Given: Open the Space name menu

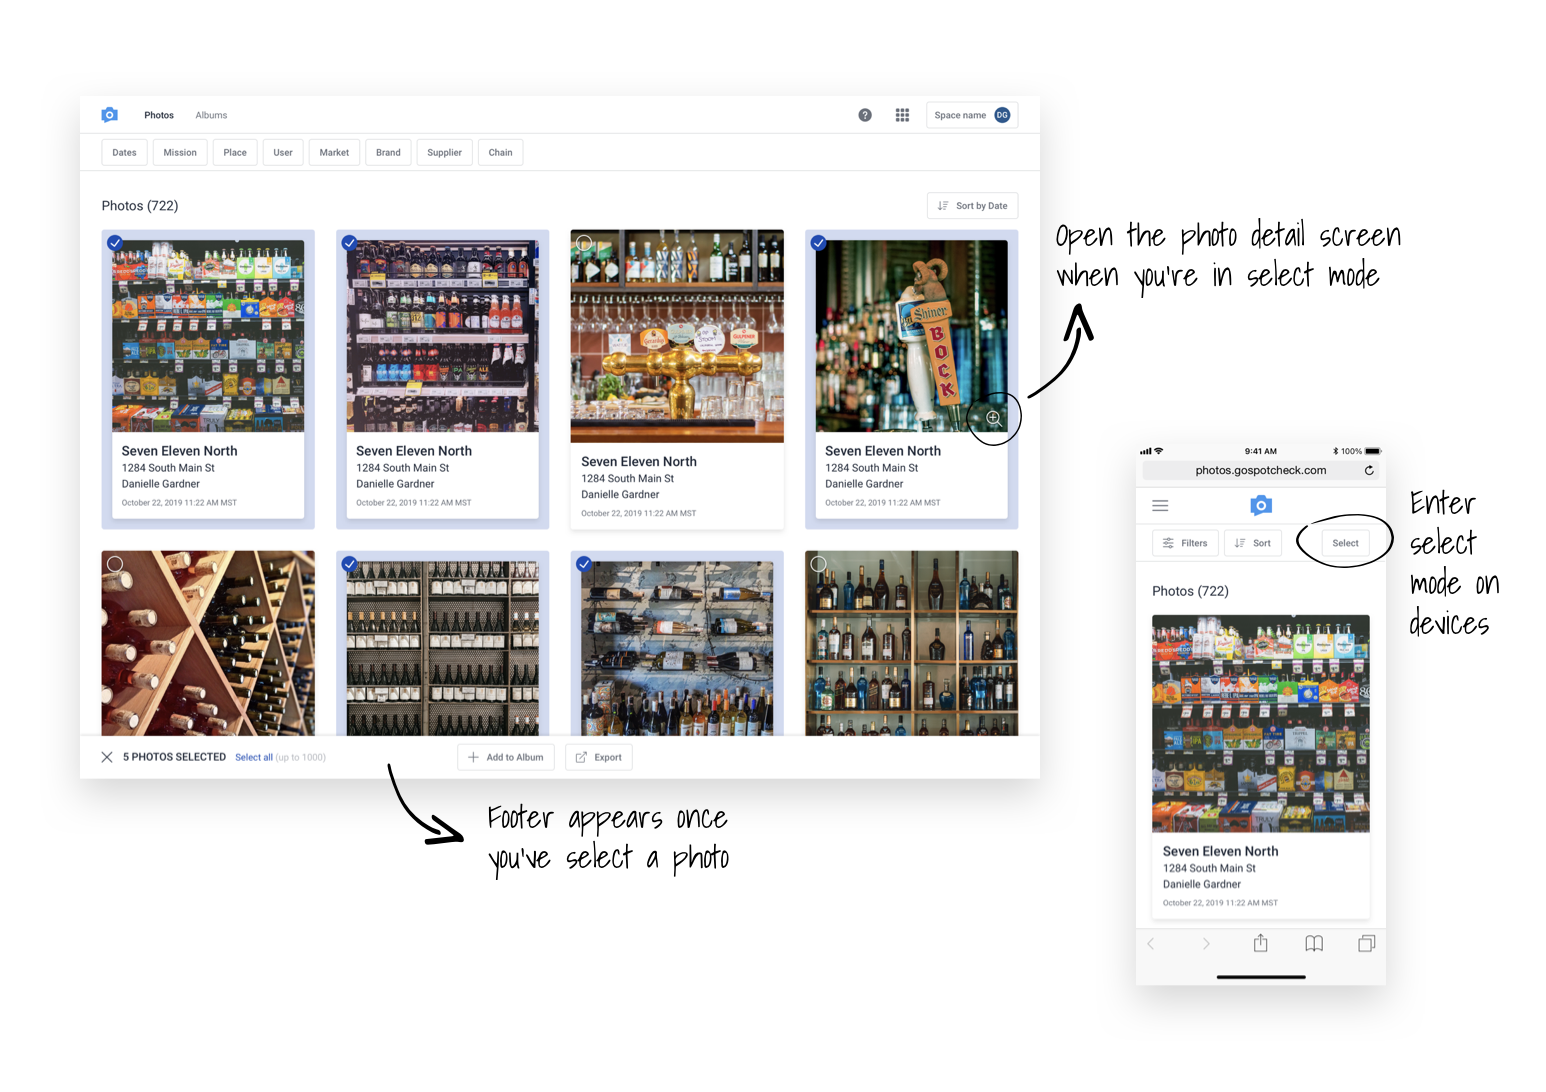Looking at the screenshot, I should click(972, 115).
